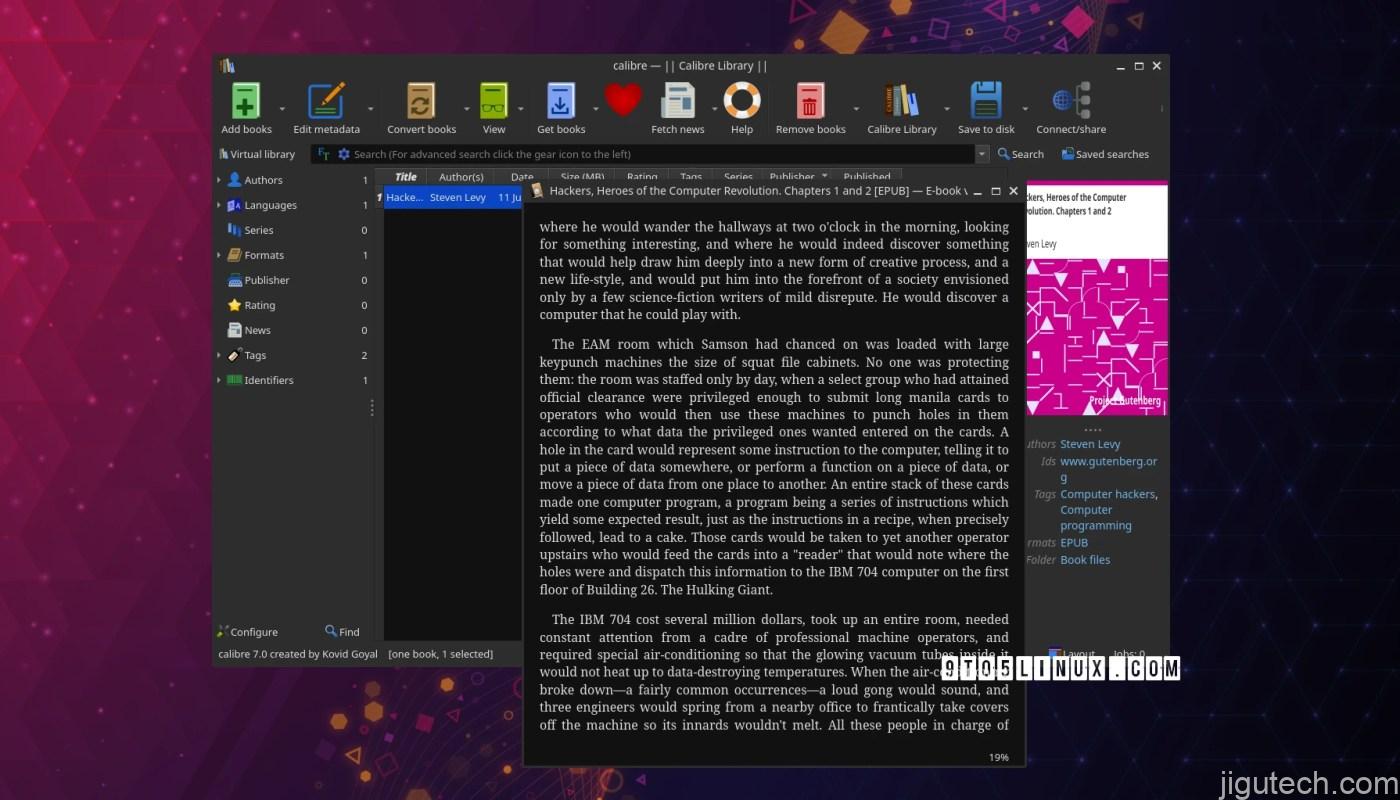Image resolution: width=1400 pixels, height=800 pixels.
Task: Click the tag browser splitter handle dots
Action: click(372, 408)
